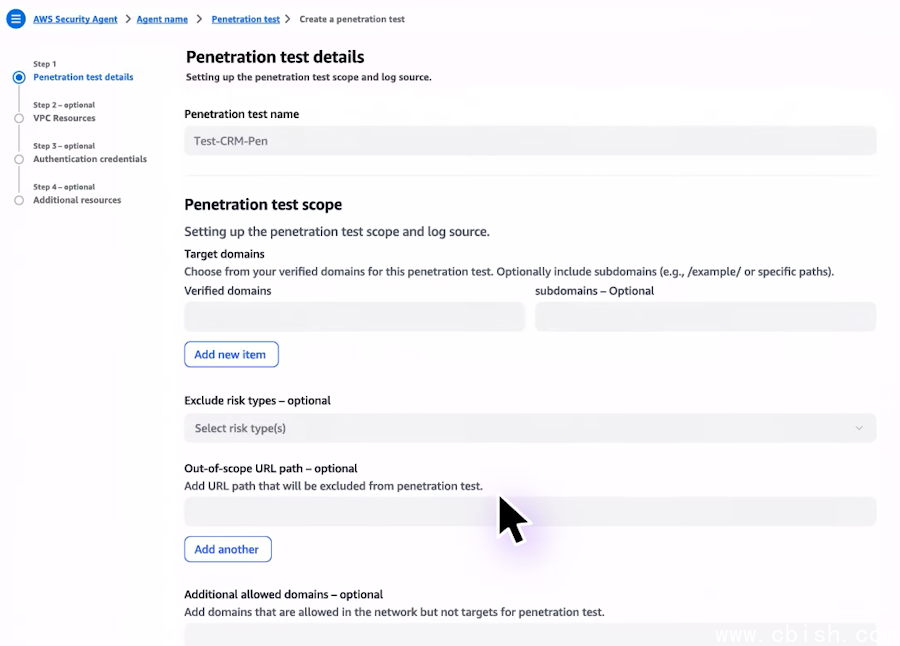Select the Step 3 Authentication credentials circle

click(19, 159)
